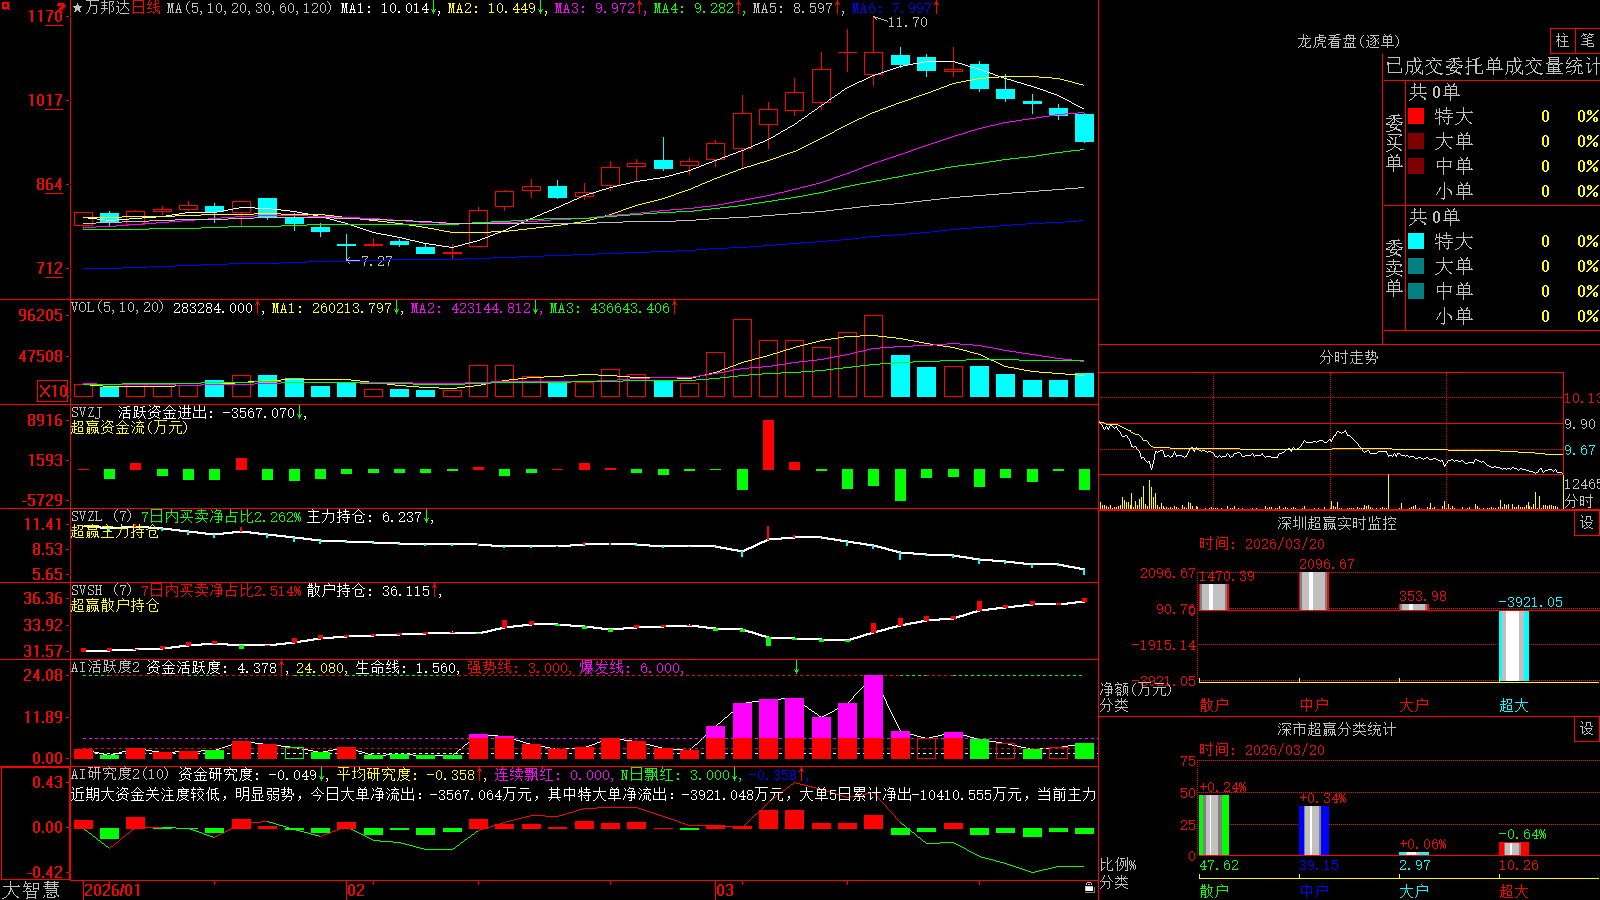Click the 03 month marker on time axis
The height and width of the screenshot is (900, 1600).
725,890
